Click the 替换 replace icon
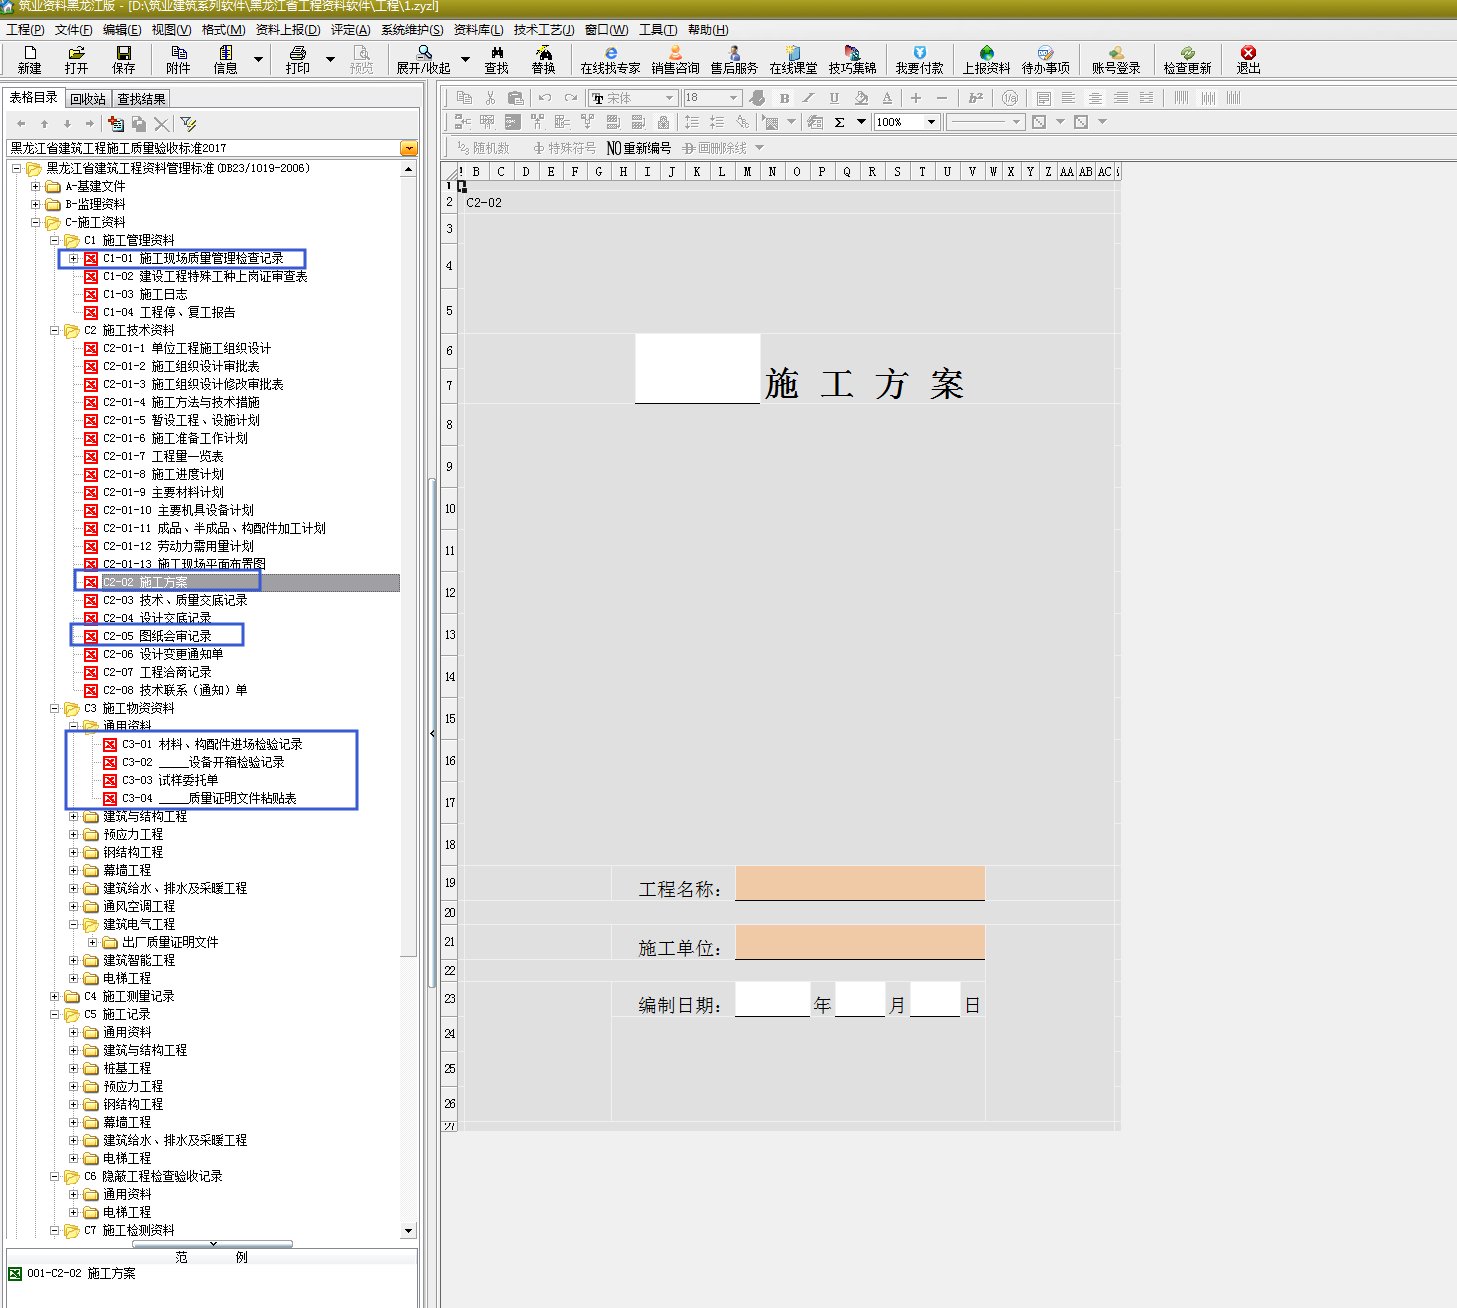Screen dimensions: 1457x1308 [x=543, y=59]
